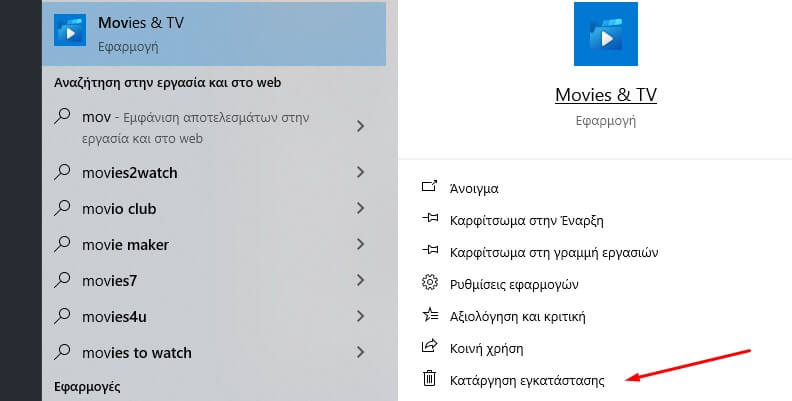The height and width of the screenshot is (401, 792).
Task: Click the open icon beside Άνοιγμα
Action: tap(430, 188)
